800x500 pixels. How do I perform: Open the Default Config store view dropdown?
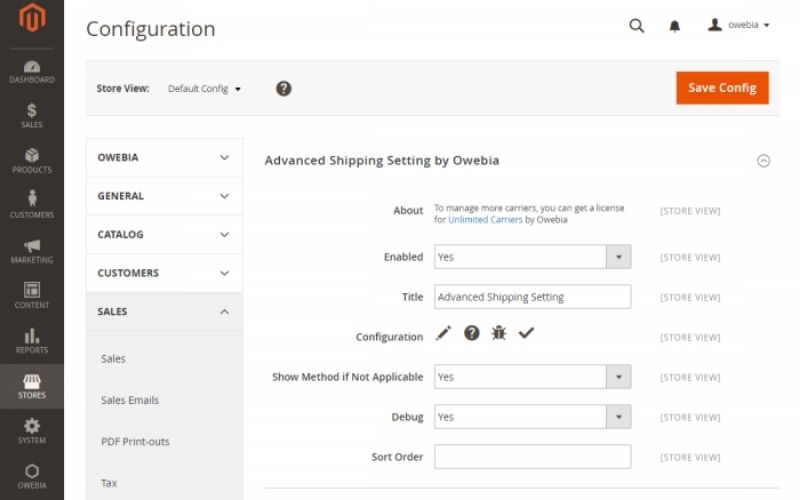(x=204, y=89)
